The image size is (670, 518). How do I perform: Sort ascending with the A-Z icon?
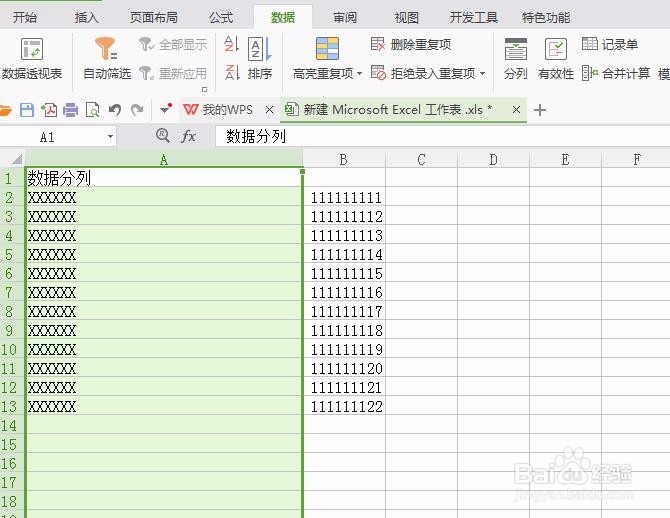231,44
